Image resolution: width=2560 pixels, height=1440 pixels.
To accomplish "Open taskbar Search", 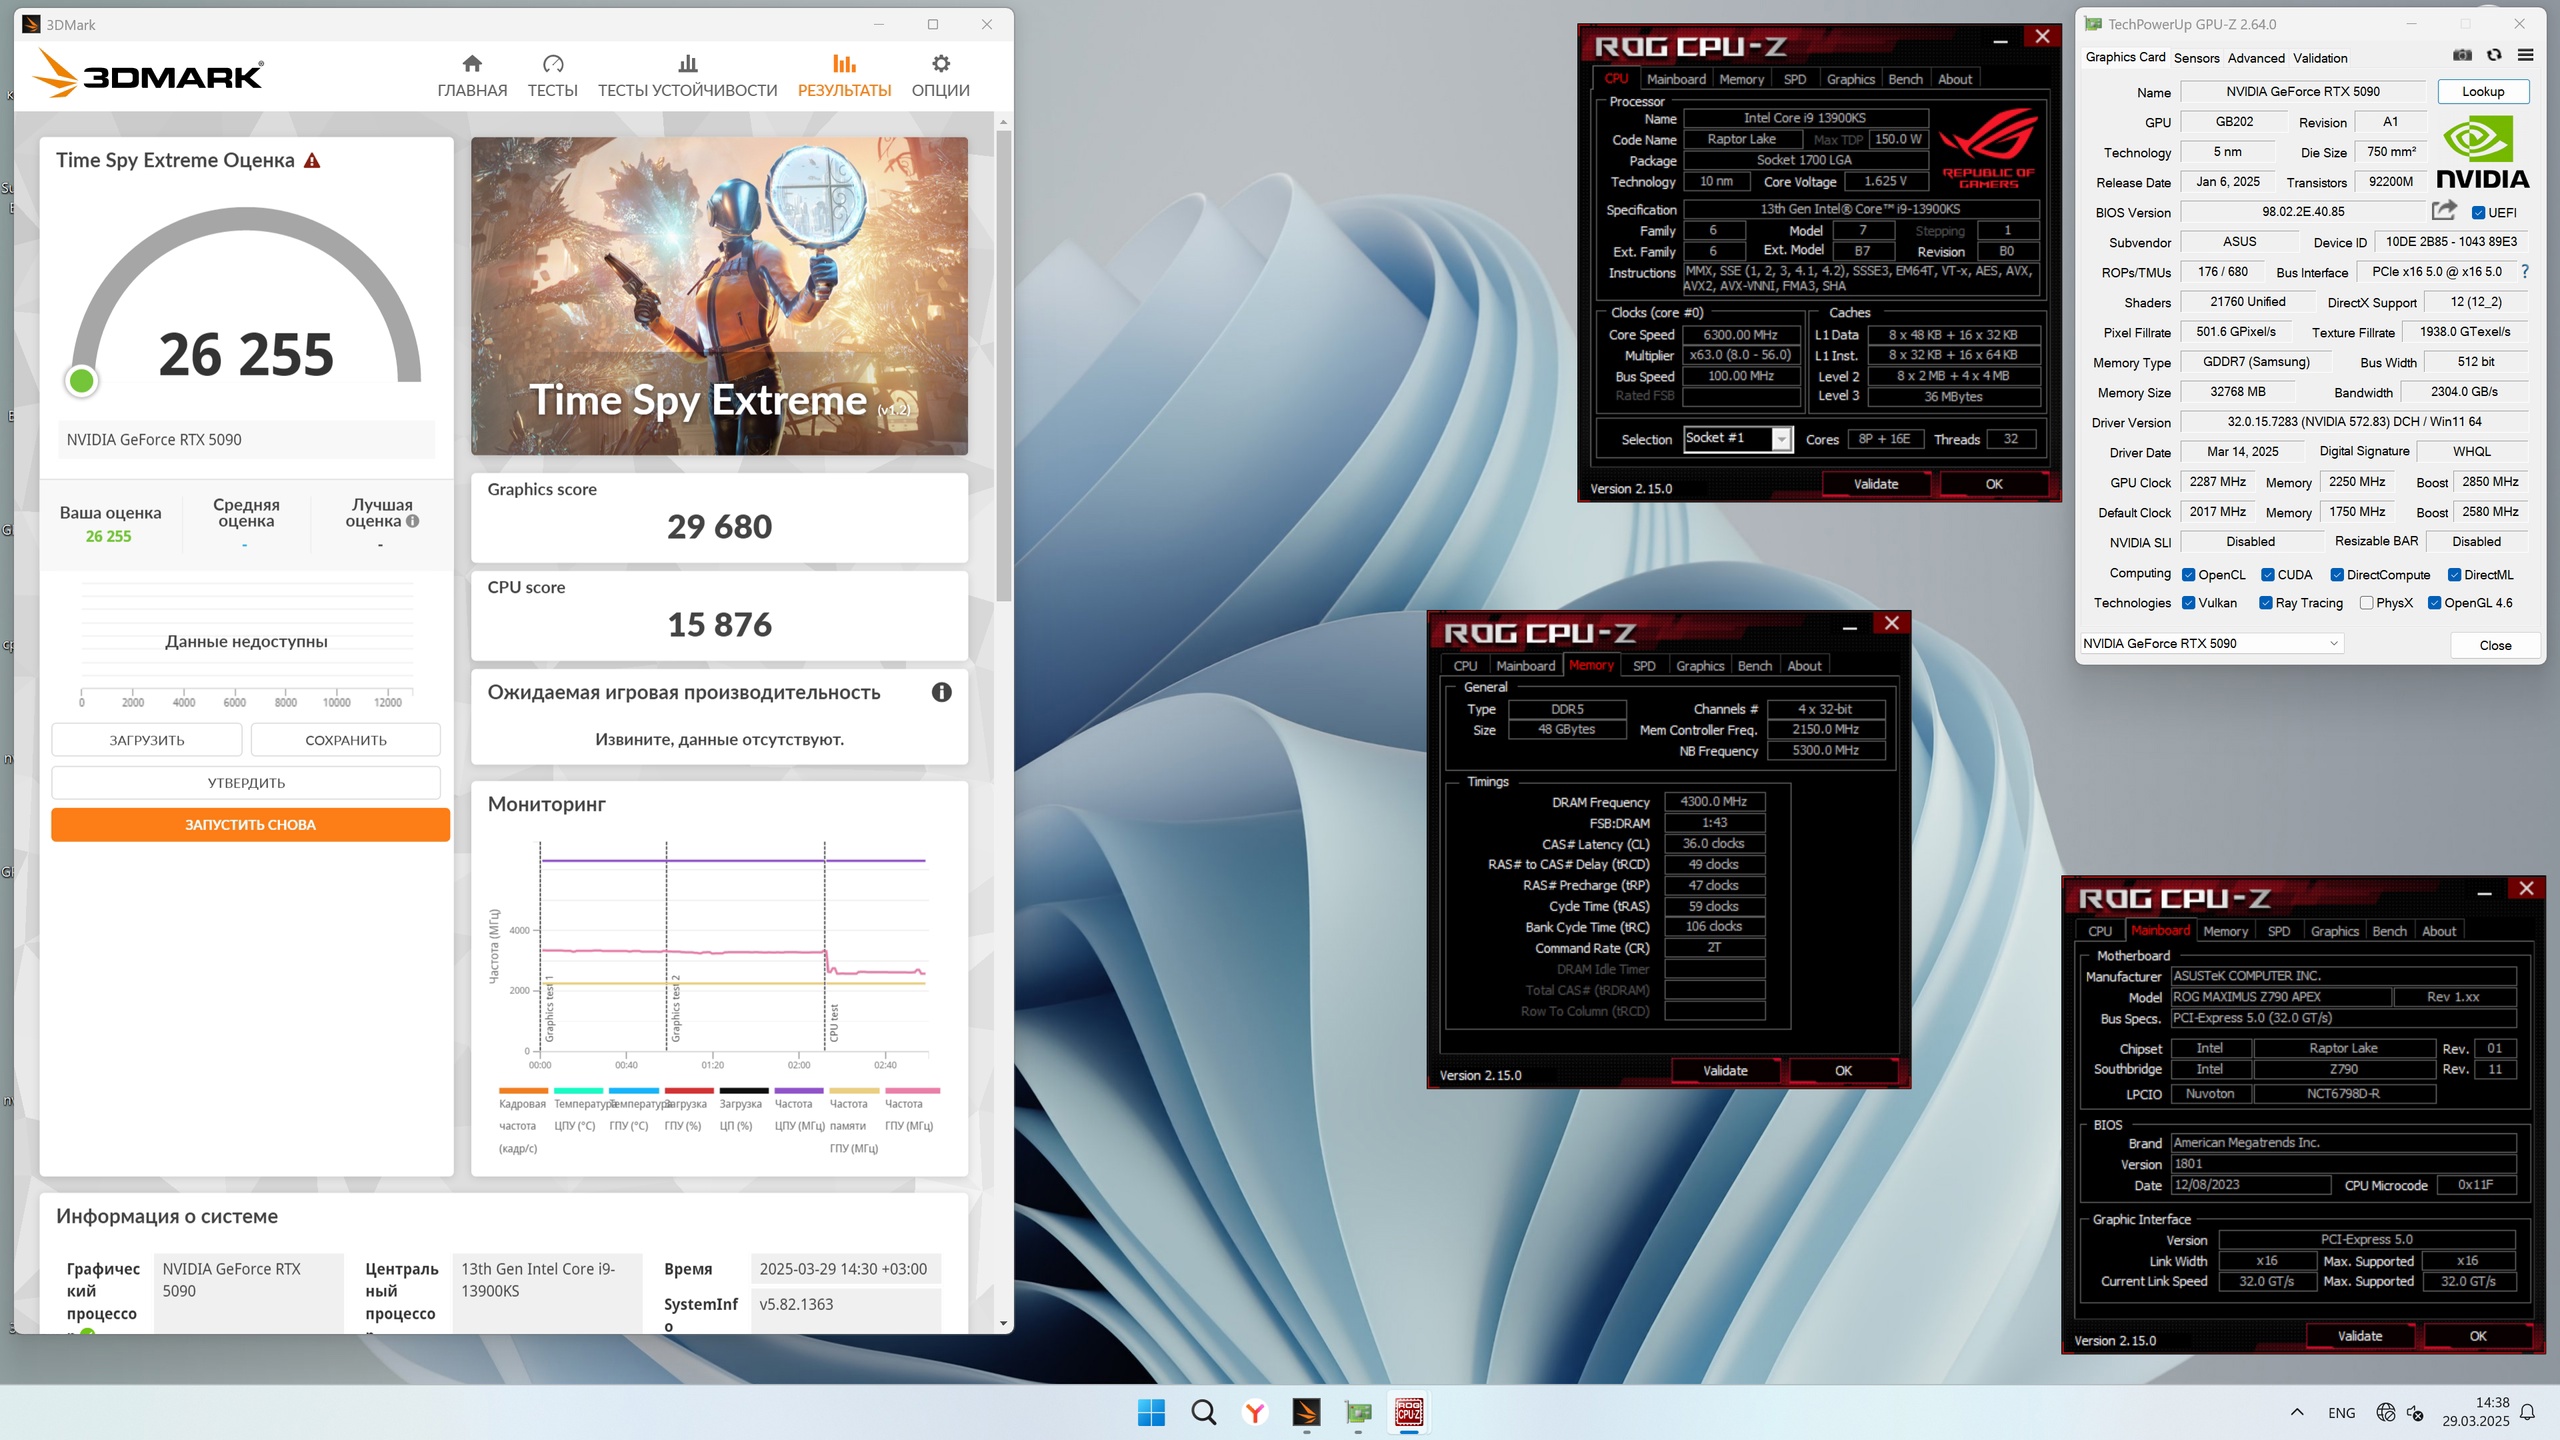I will 1203,1412.
